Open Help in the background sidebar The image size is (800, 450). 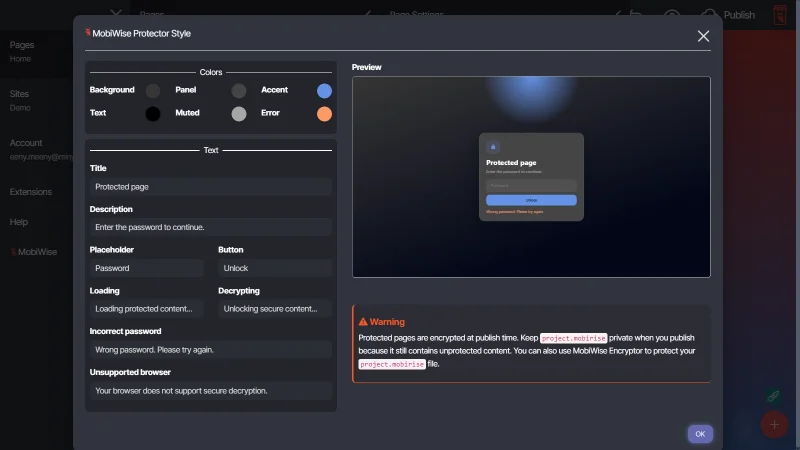pos(19,222)
